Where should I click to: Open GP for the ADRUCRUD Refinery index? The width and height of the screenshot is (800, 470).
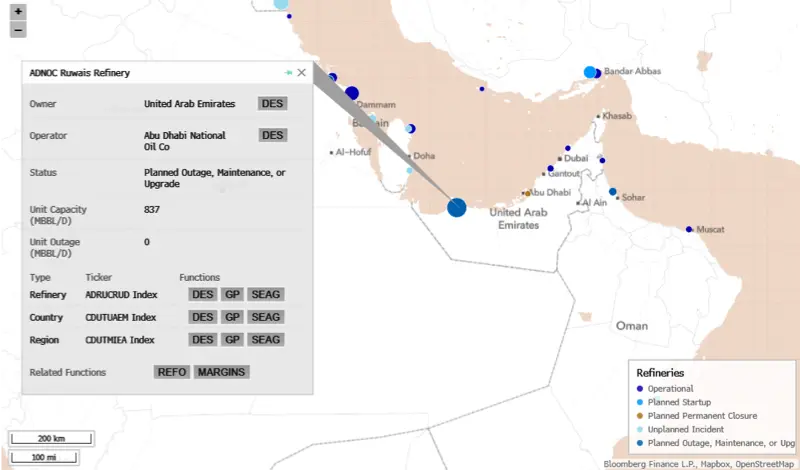click(x=232, y=295)
